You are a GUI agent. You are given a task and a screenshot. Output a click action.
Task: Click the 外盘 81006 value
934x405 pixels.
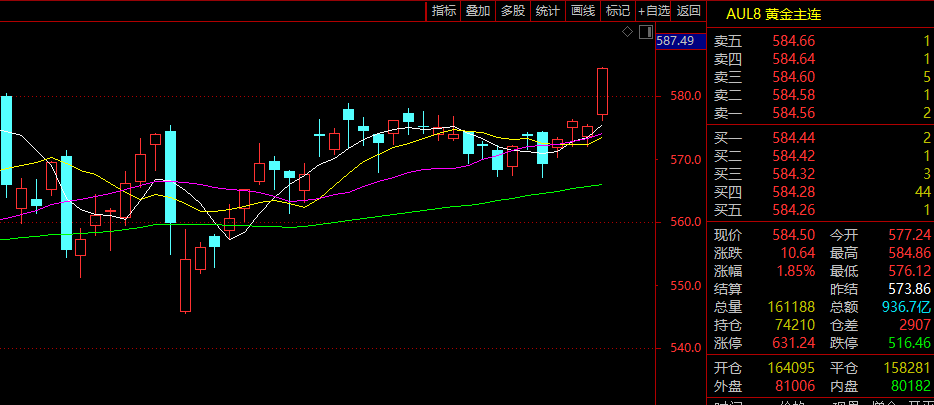[793, 387]
